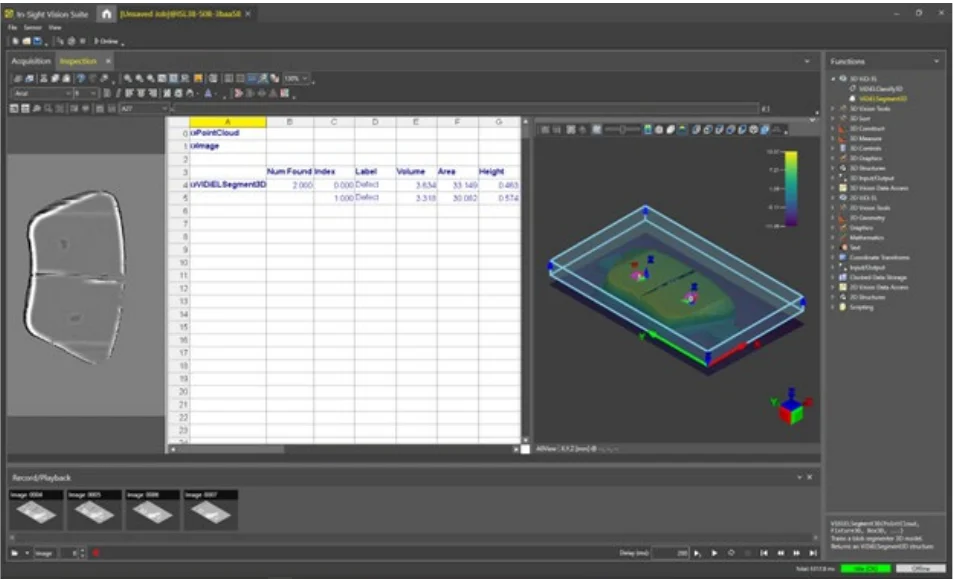Toggle the sensor Online button

click(106, 41)
